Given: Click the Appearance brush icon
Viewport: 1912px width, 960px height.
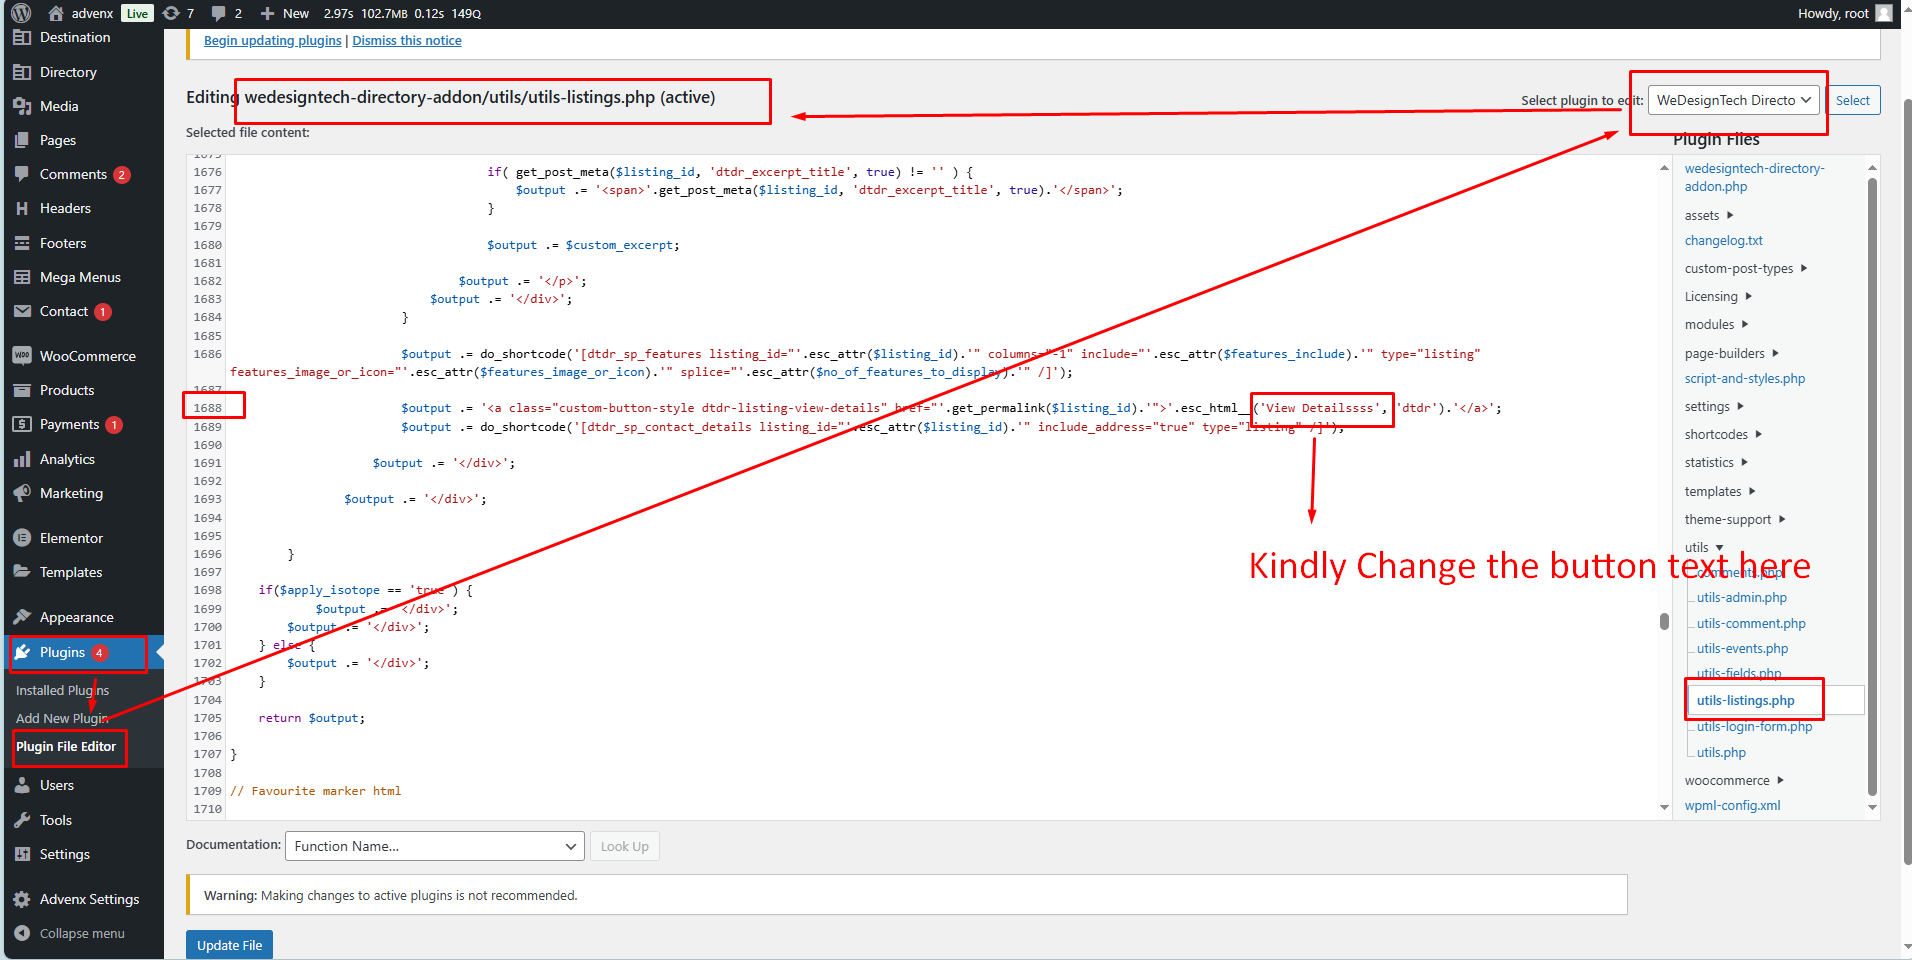Looking at the screenshot, I should [x=22, y=617].
